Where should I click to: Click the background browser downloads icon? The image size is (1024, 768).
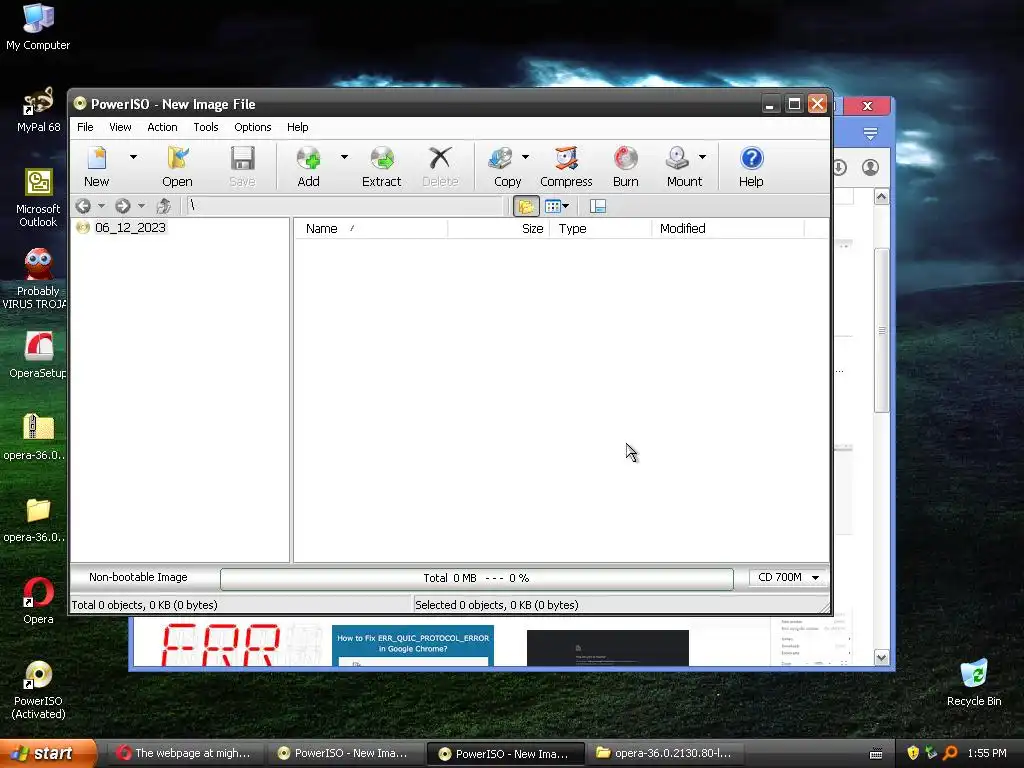(x=840, y=168)
